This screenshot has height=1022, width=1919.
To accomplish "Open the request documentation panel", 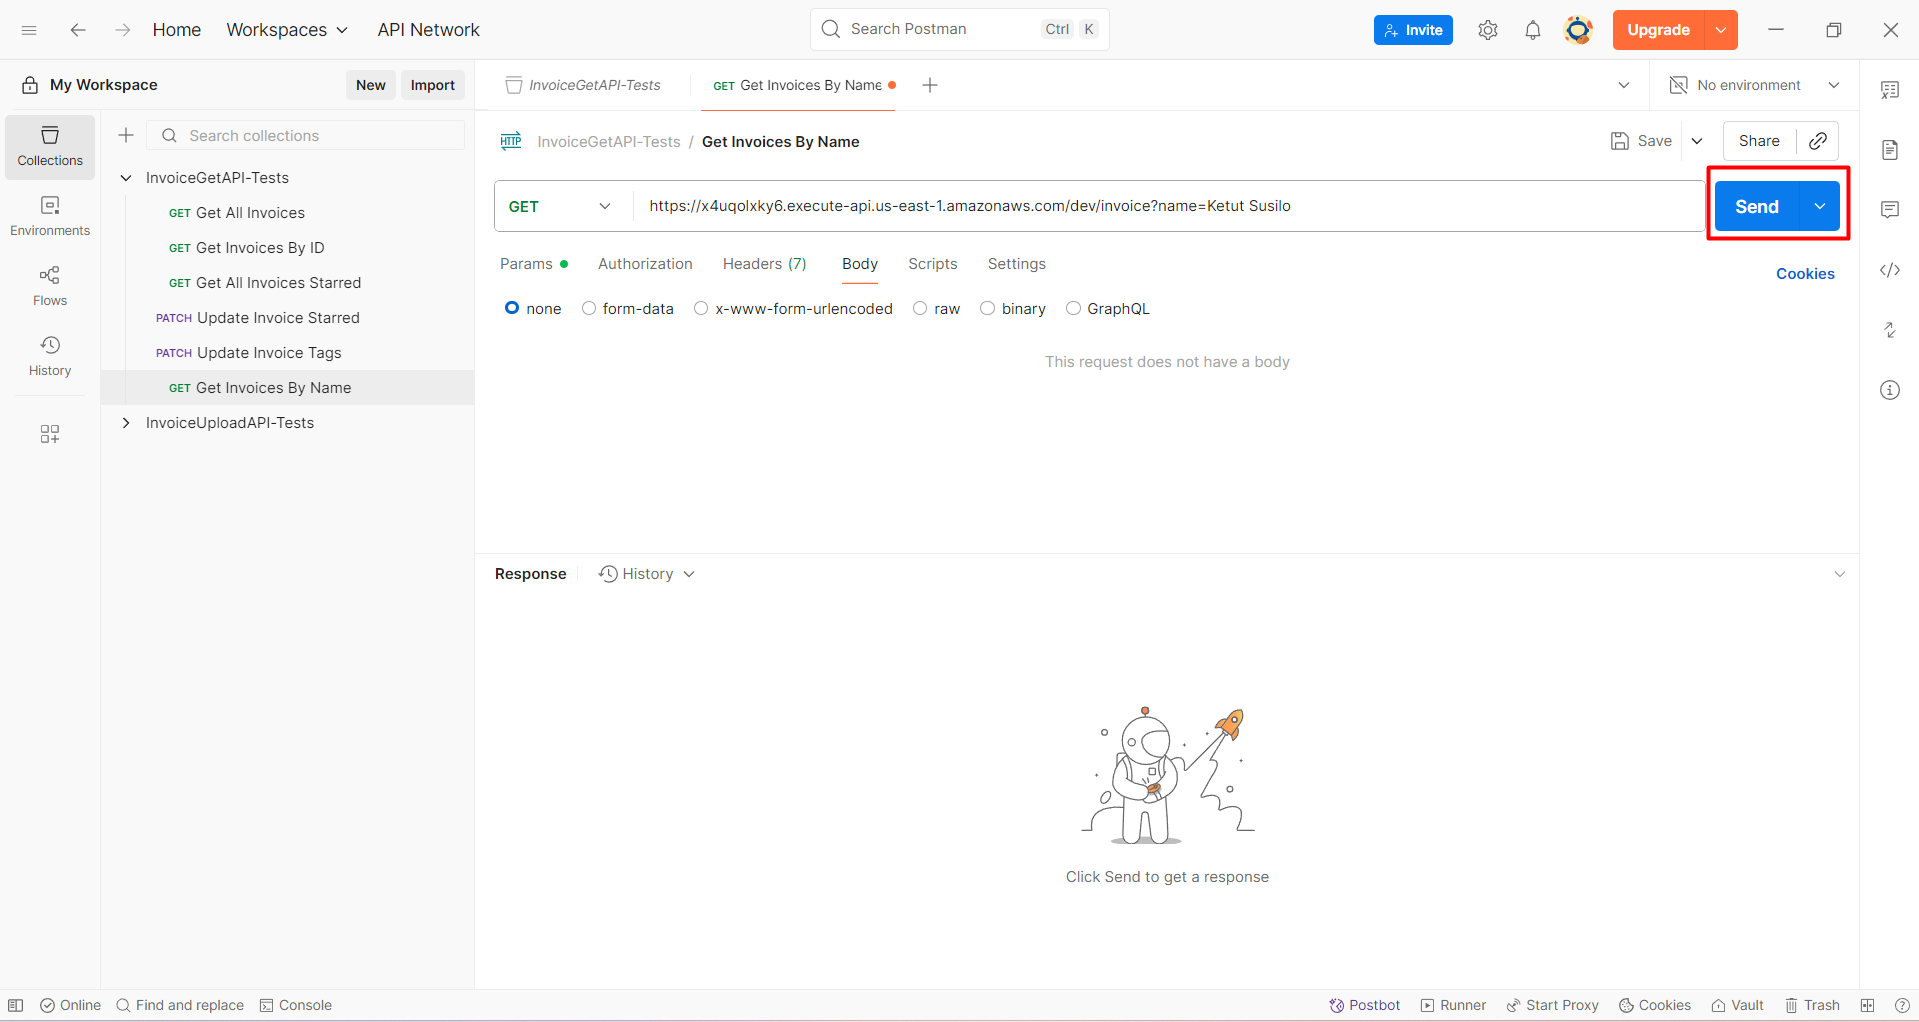I will tap(1890, 149).
